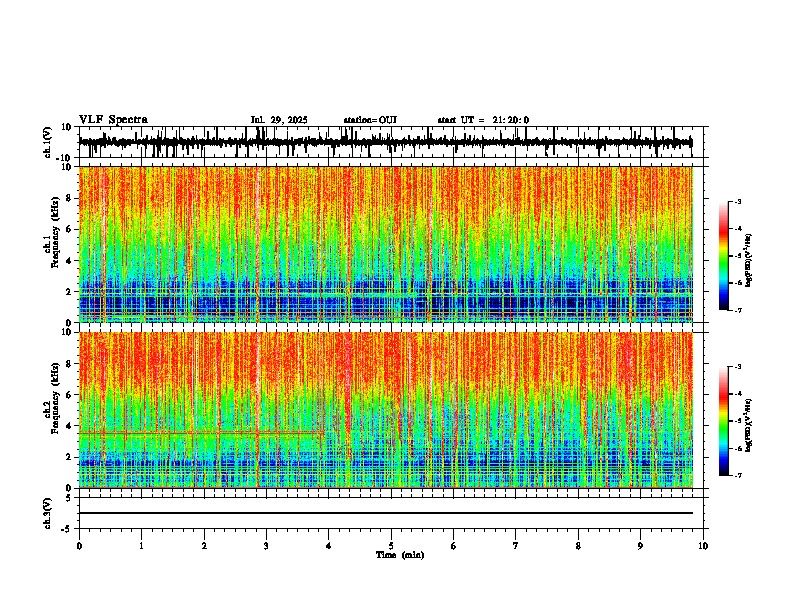Click the ch.1 colorbar log(PSD) label
The height and width of the screenshot is (612, 792).
tap(748, 261)
